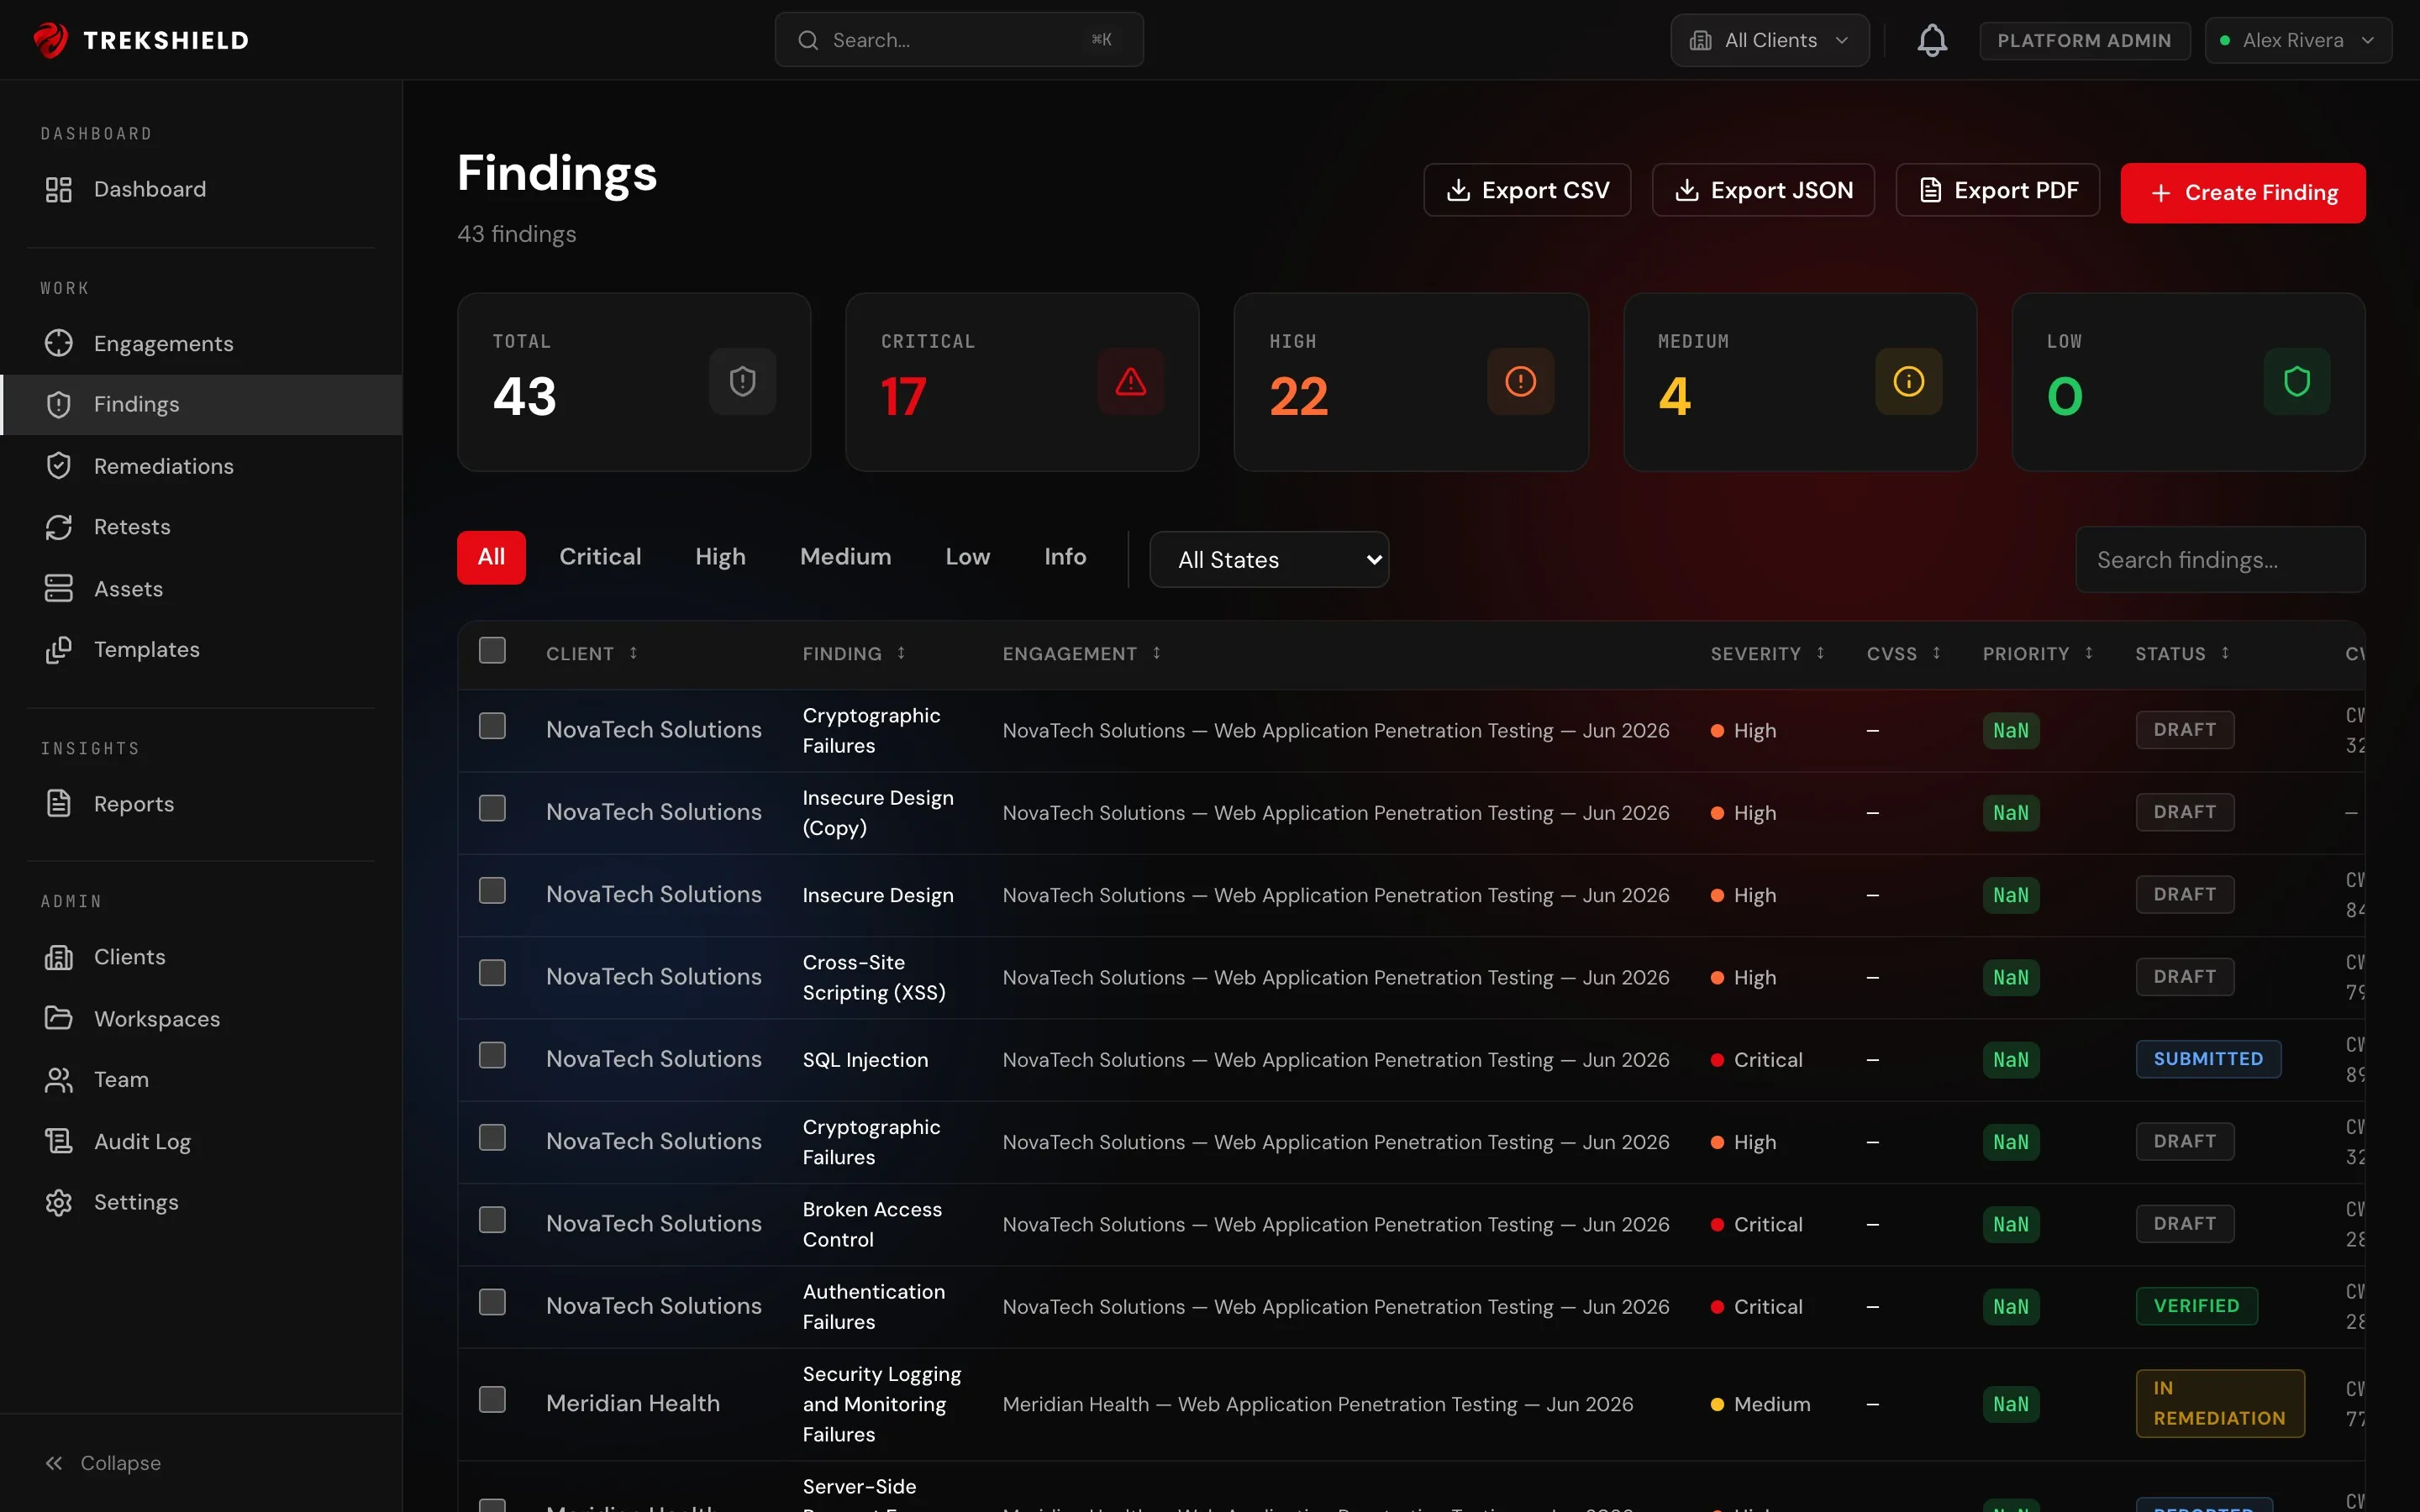
Task: Click the Critical warning triangle icon
Action: 1131,381
